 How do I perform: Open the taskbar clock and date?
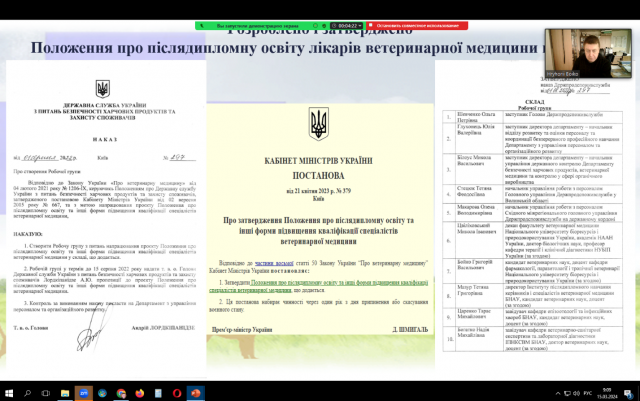tap(607, 393)
